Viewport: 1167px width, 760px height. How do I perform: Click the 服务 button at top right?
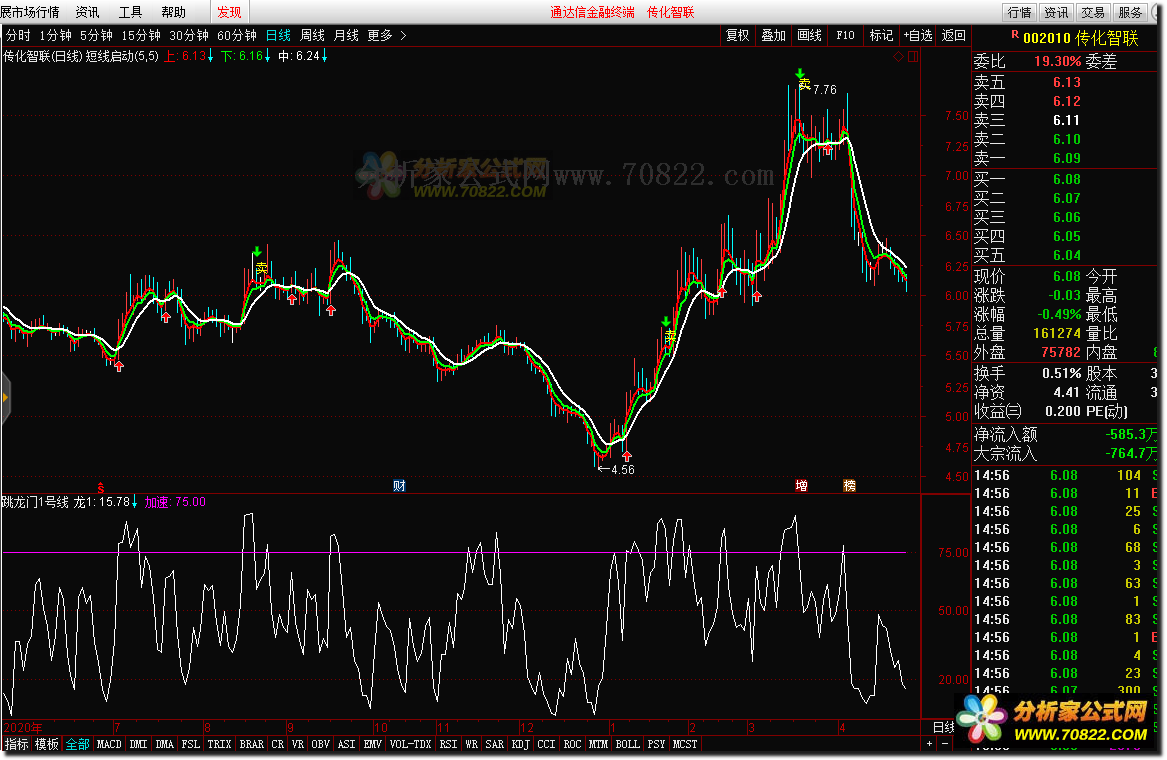click(x=1130, y=12)
